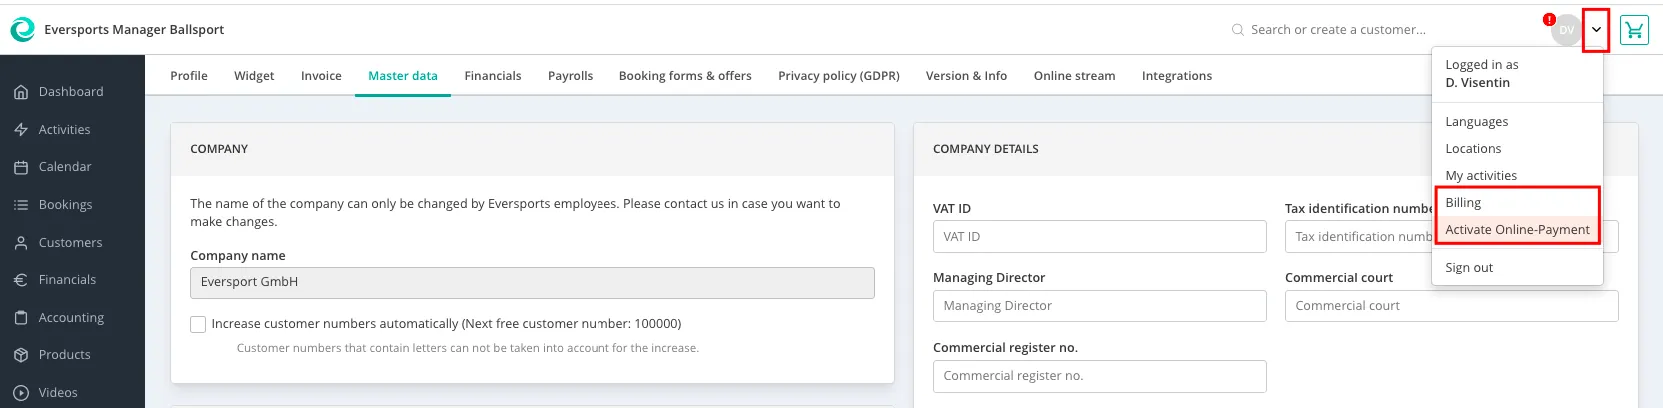The image size is (1663, 408).
Task: Click the VAT ID input field
Action: click(x=1099, y=237)
